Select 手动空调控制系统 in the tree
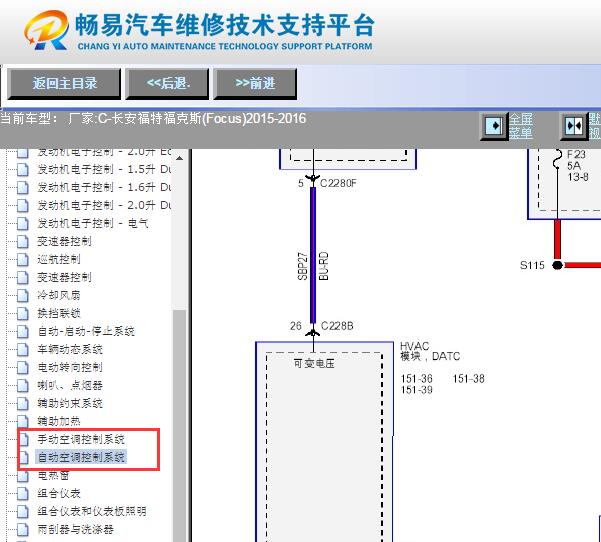Viewport: 601px width, 542px height. 81,439
